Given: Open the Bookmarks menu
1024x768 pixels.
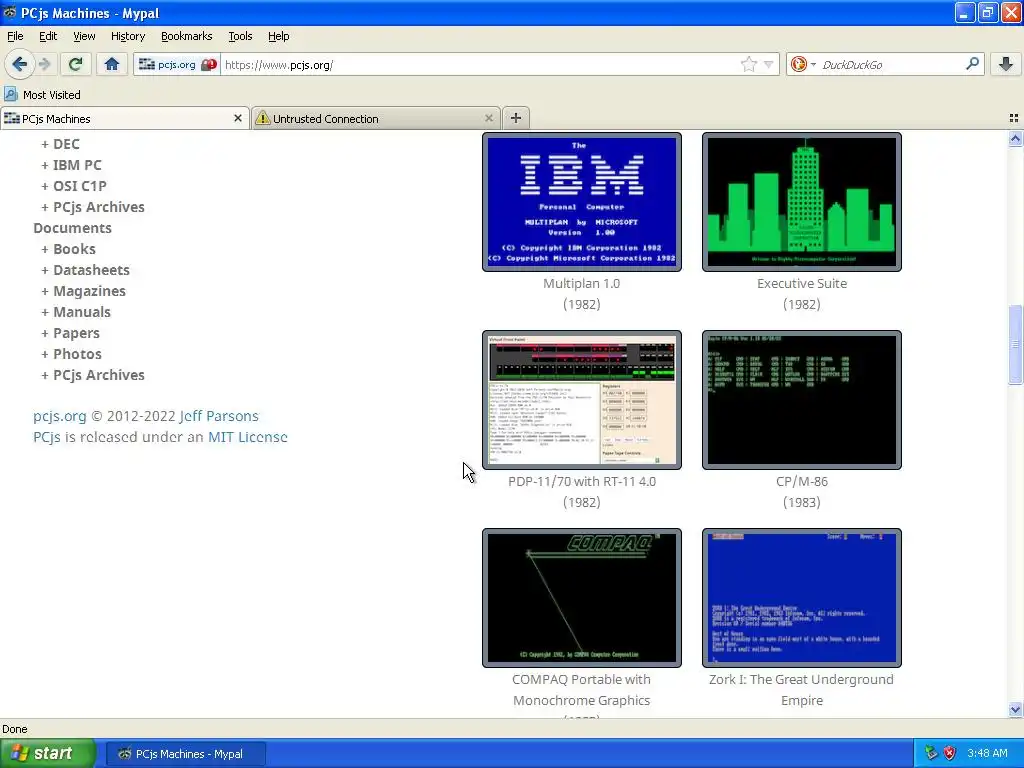Looking at the screenshot, I should (186, 36).
